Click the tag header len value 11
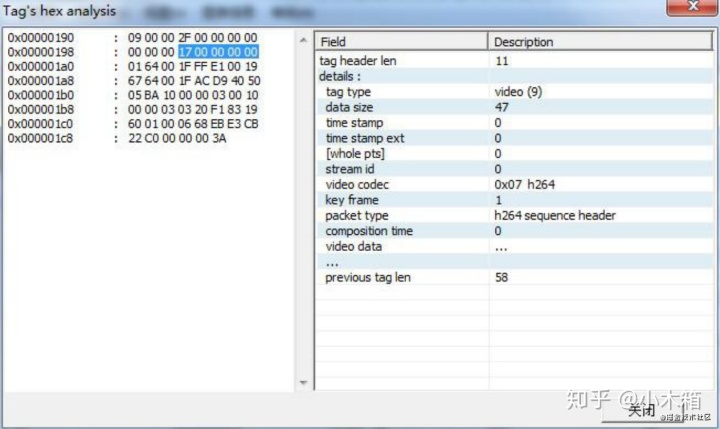Image resolution: width=720 pixels, height=429 pixels. 502,61
